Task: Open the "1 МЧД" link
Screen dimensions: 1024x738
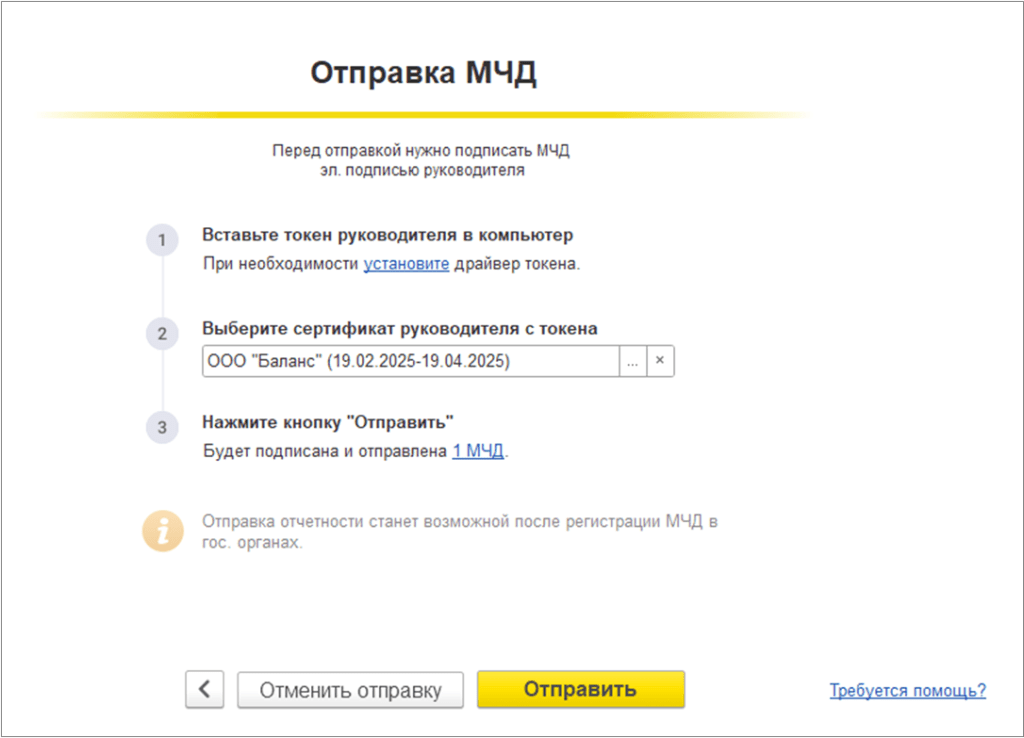Action: pyautogui.click(x=479, y=451)
